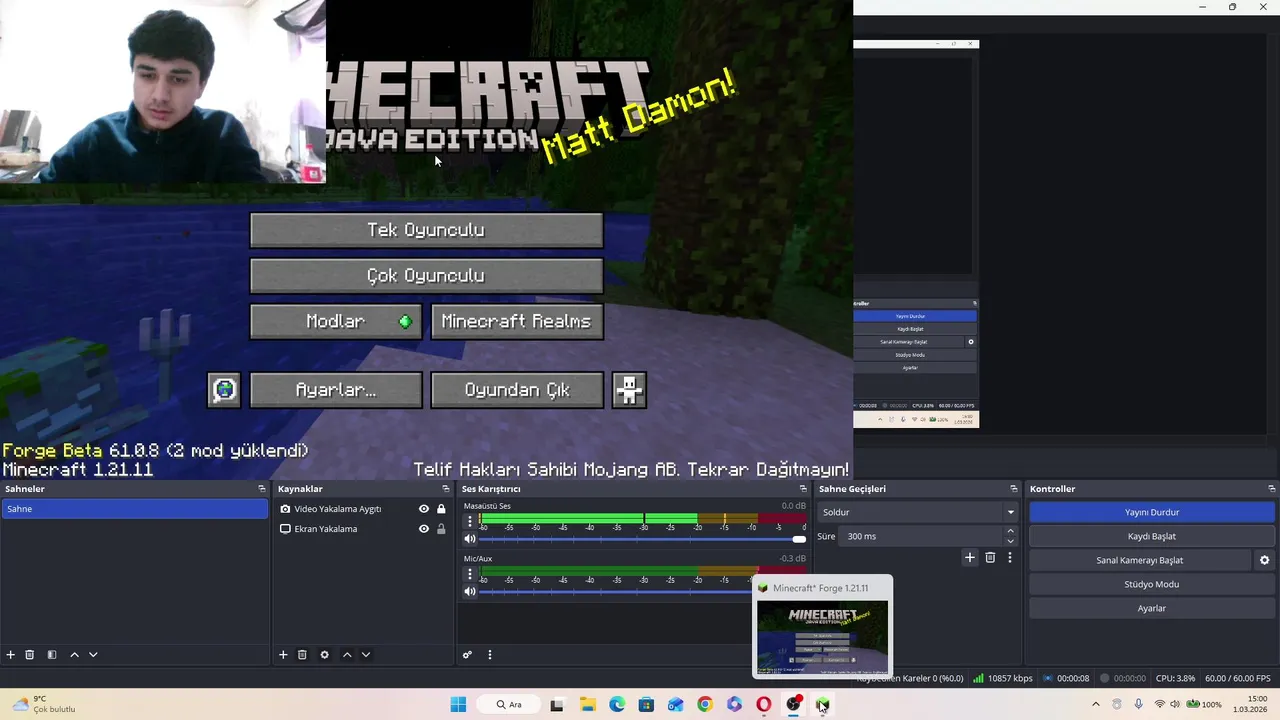This screenshot has height=720, width=1280.
Task: Add a new scene transition
Action: (x=969, y=558)
